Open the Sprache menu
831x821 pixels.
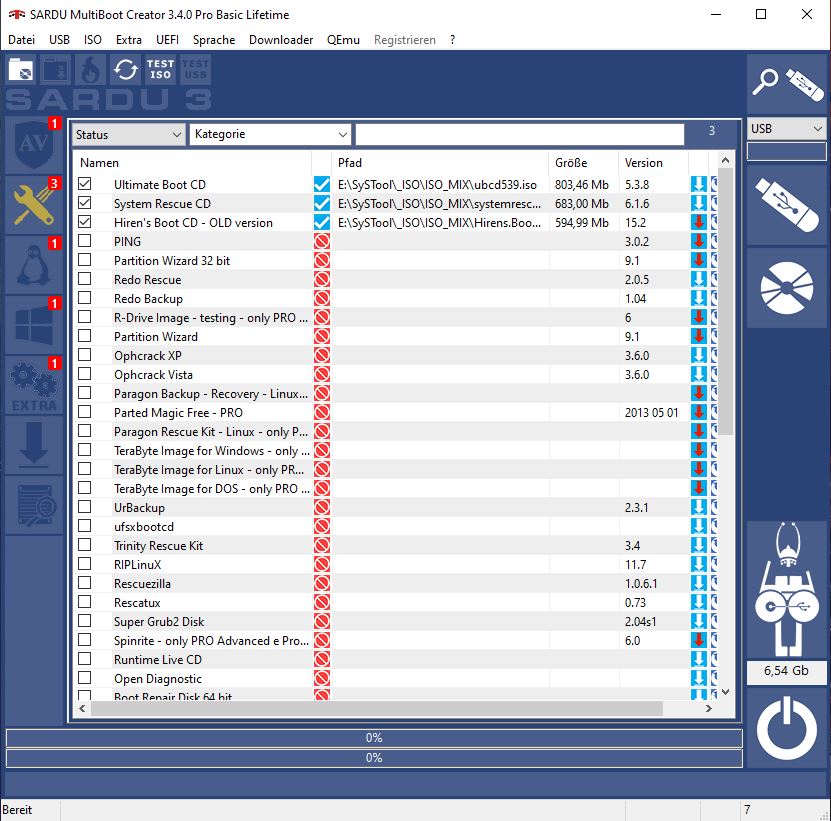(214, 40)
